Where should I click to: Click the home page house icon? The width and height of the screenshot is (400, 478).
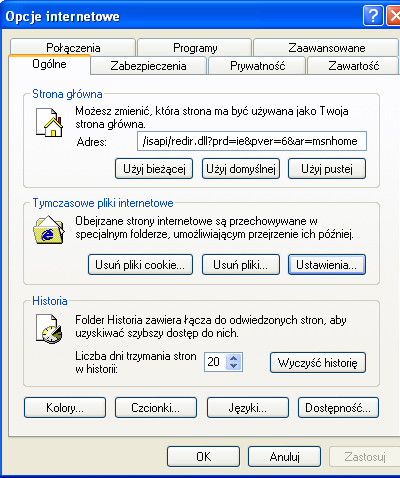49,122
